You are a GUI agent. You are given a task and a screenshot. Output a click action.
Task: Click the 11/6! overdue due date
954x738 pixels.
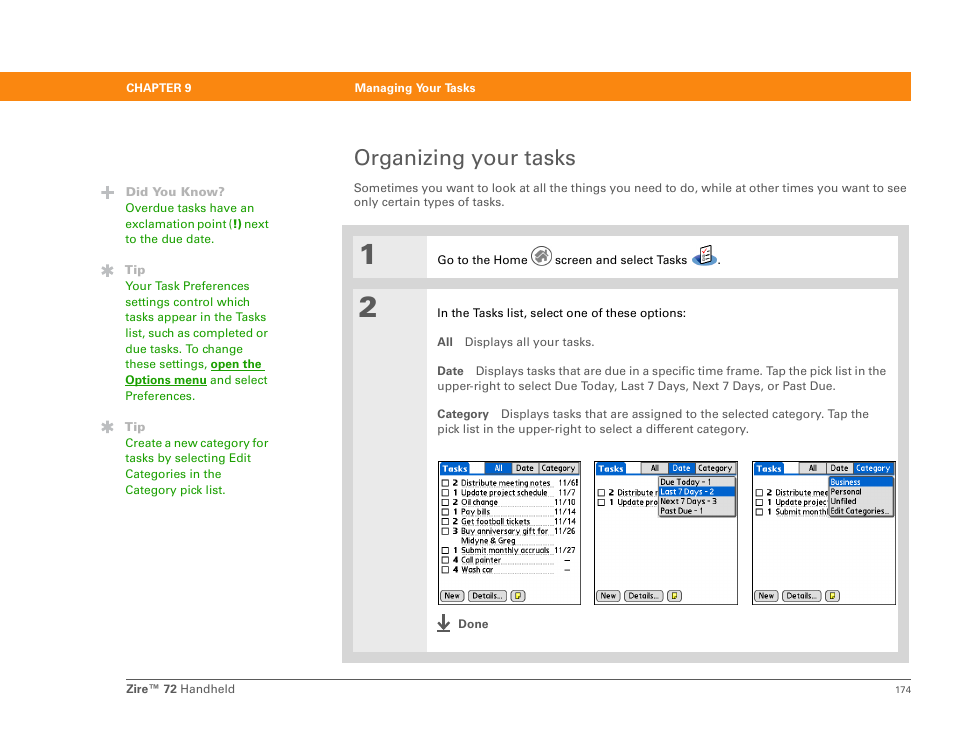pos(568,483)
